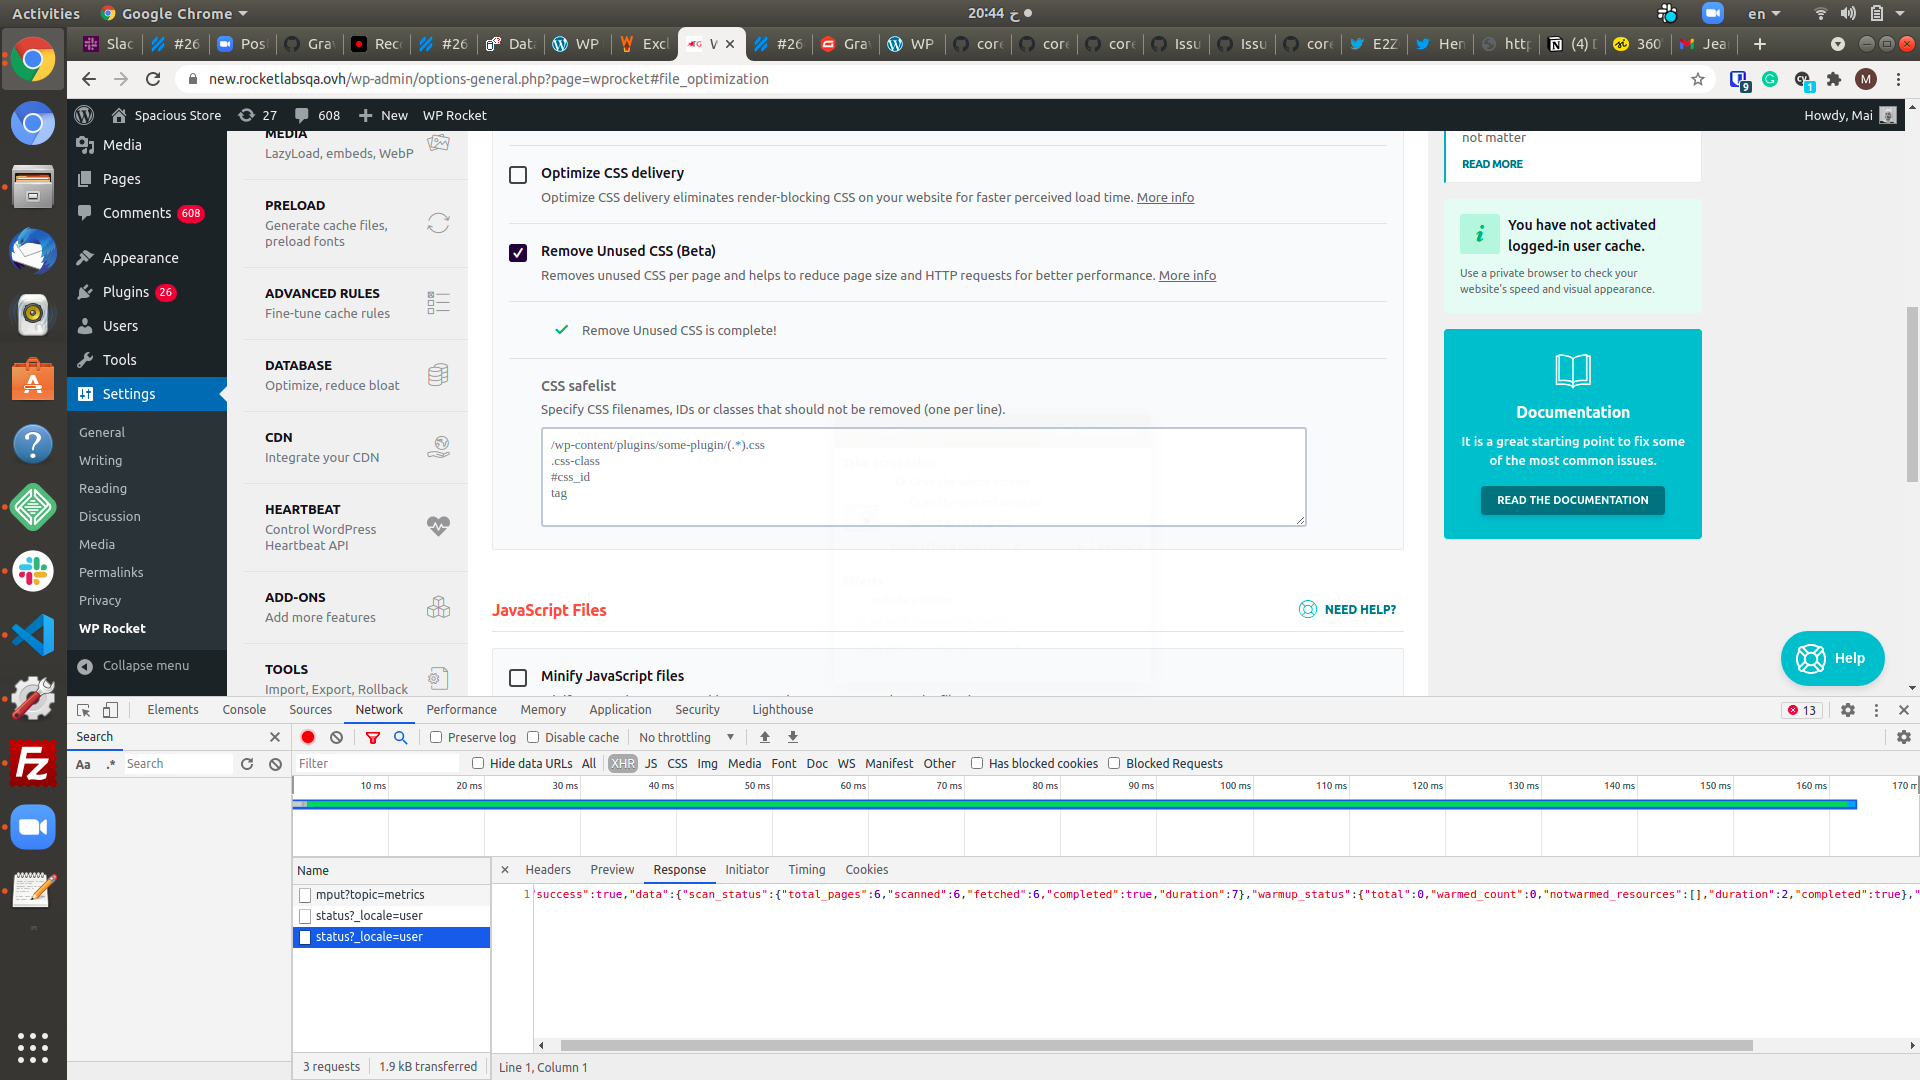Image resolution: width=1920 pixels, height=1080 pixels.
Task: Switch to the Console tab
Action: [244, 710]
